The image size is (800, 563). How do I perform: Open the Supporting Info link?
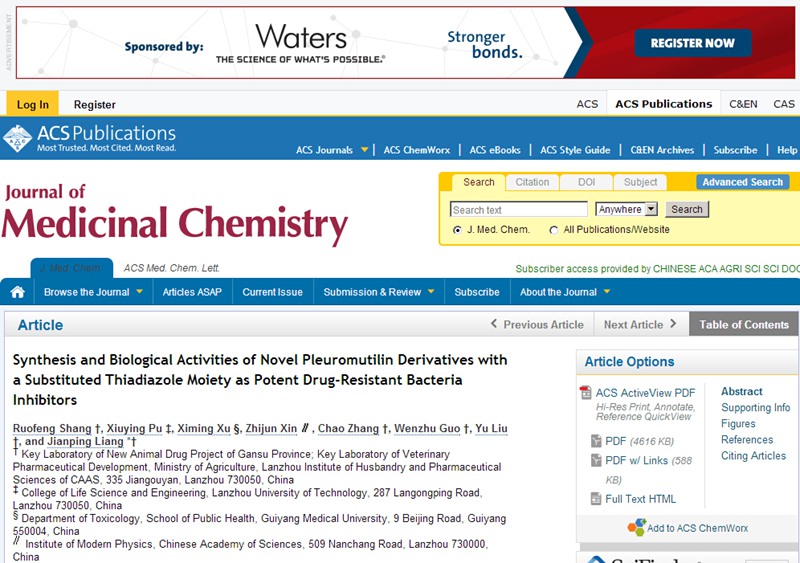[x=756, y=407]
